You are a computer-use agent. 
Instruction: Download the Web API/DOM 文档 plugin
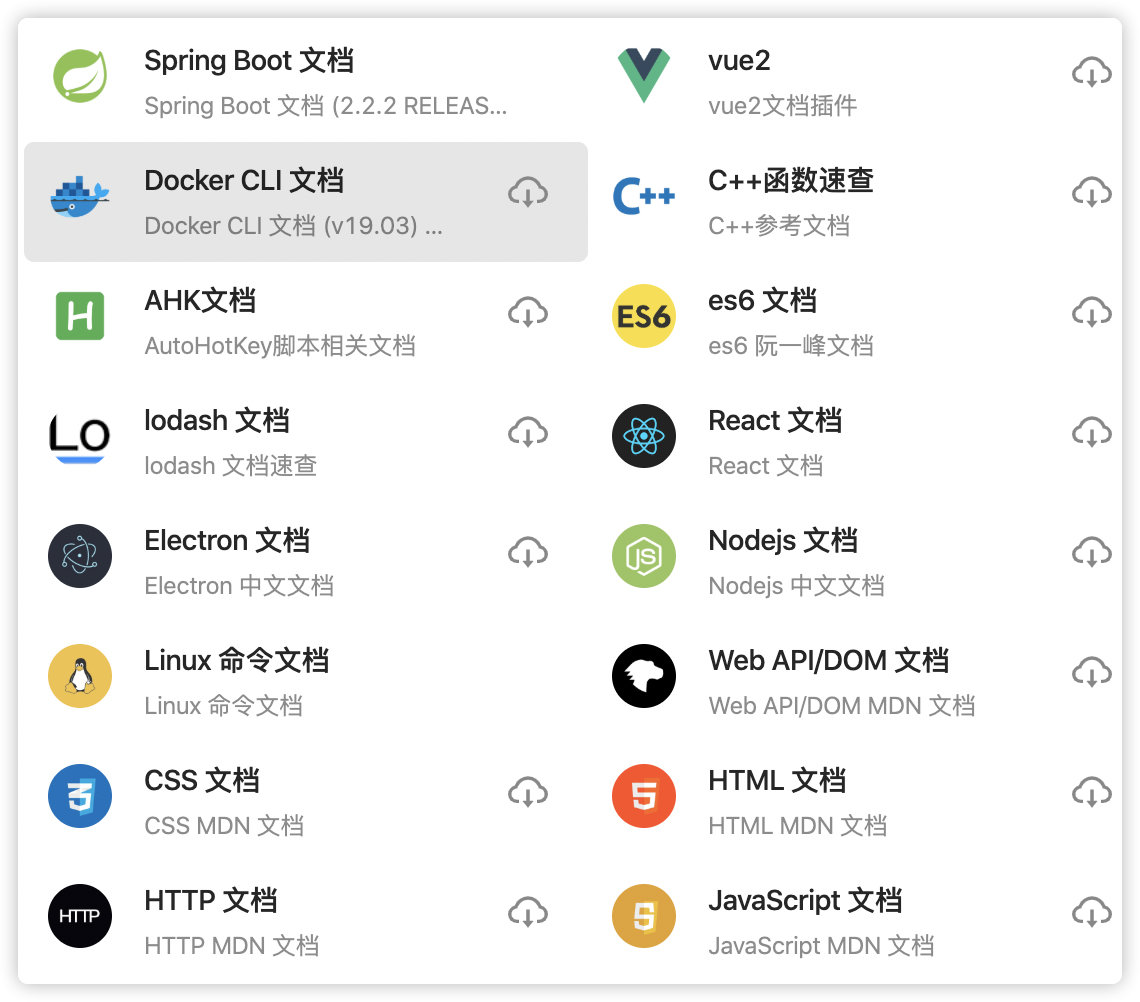[1092, 672]
